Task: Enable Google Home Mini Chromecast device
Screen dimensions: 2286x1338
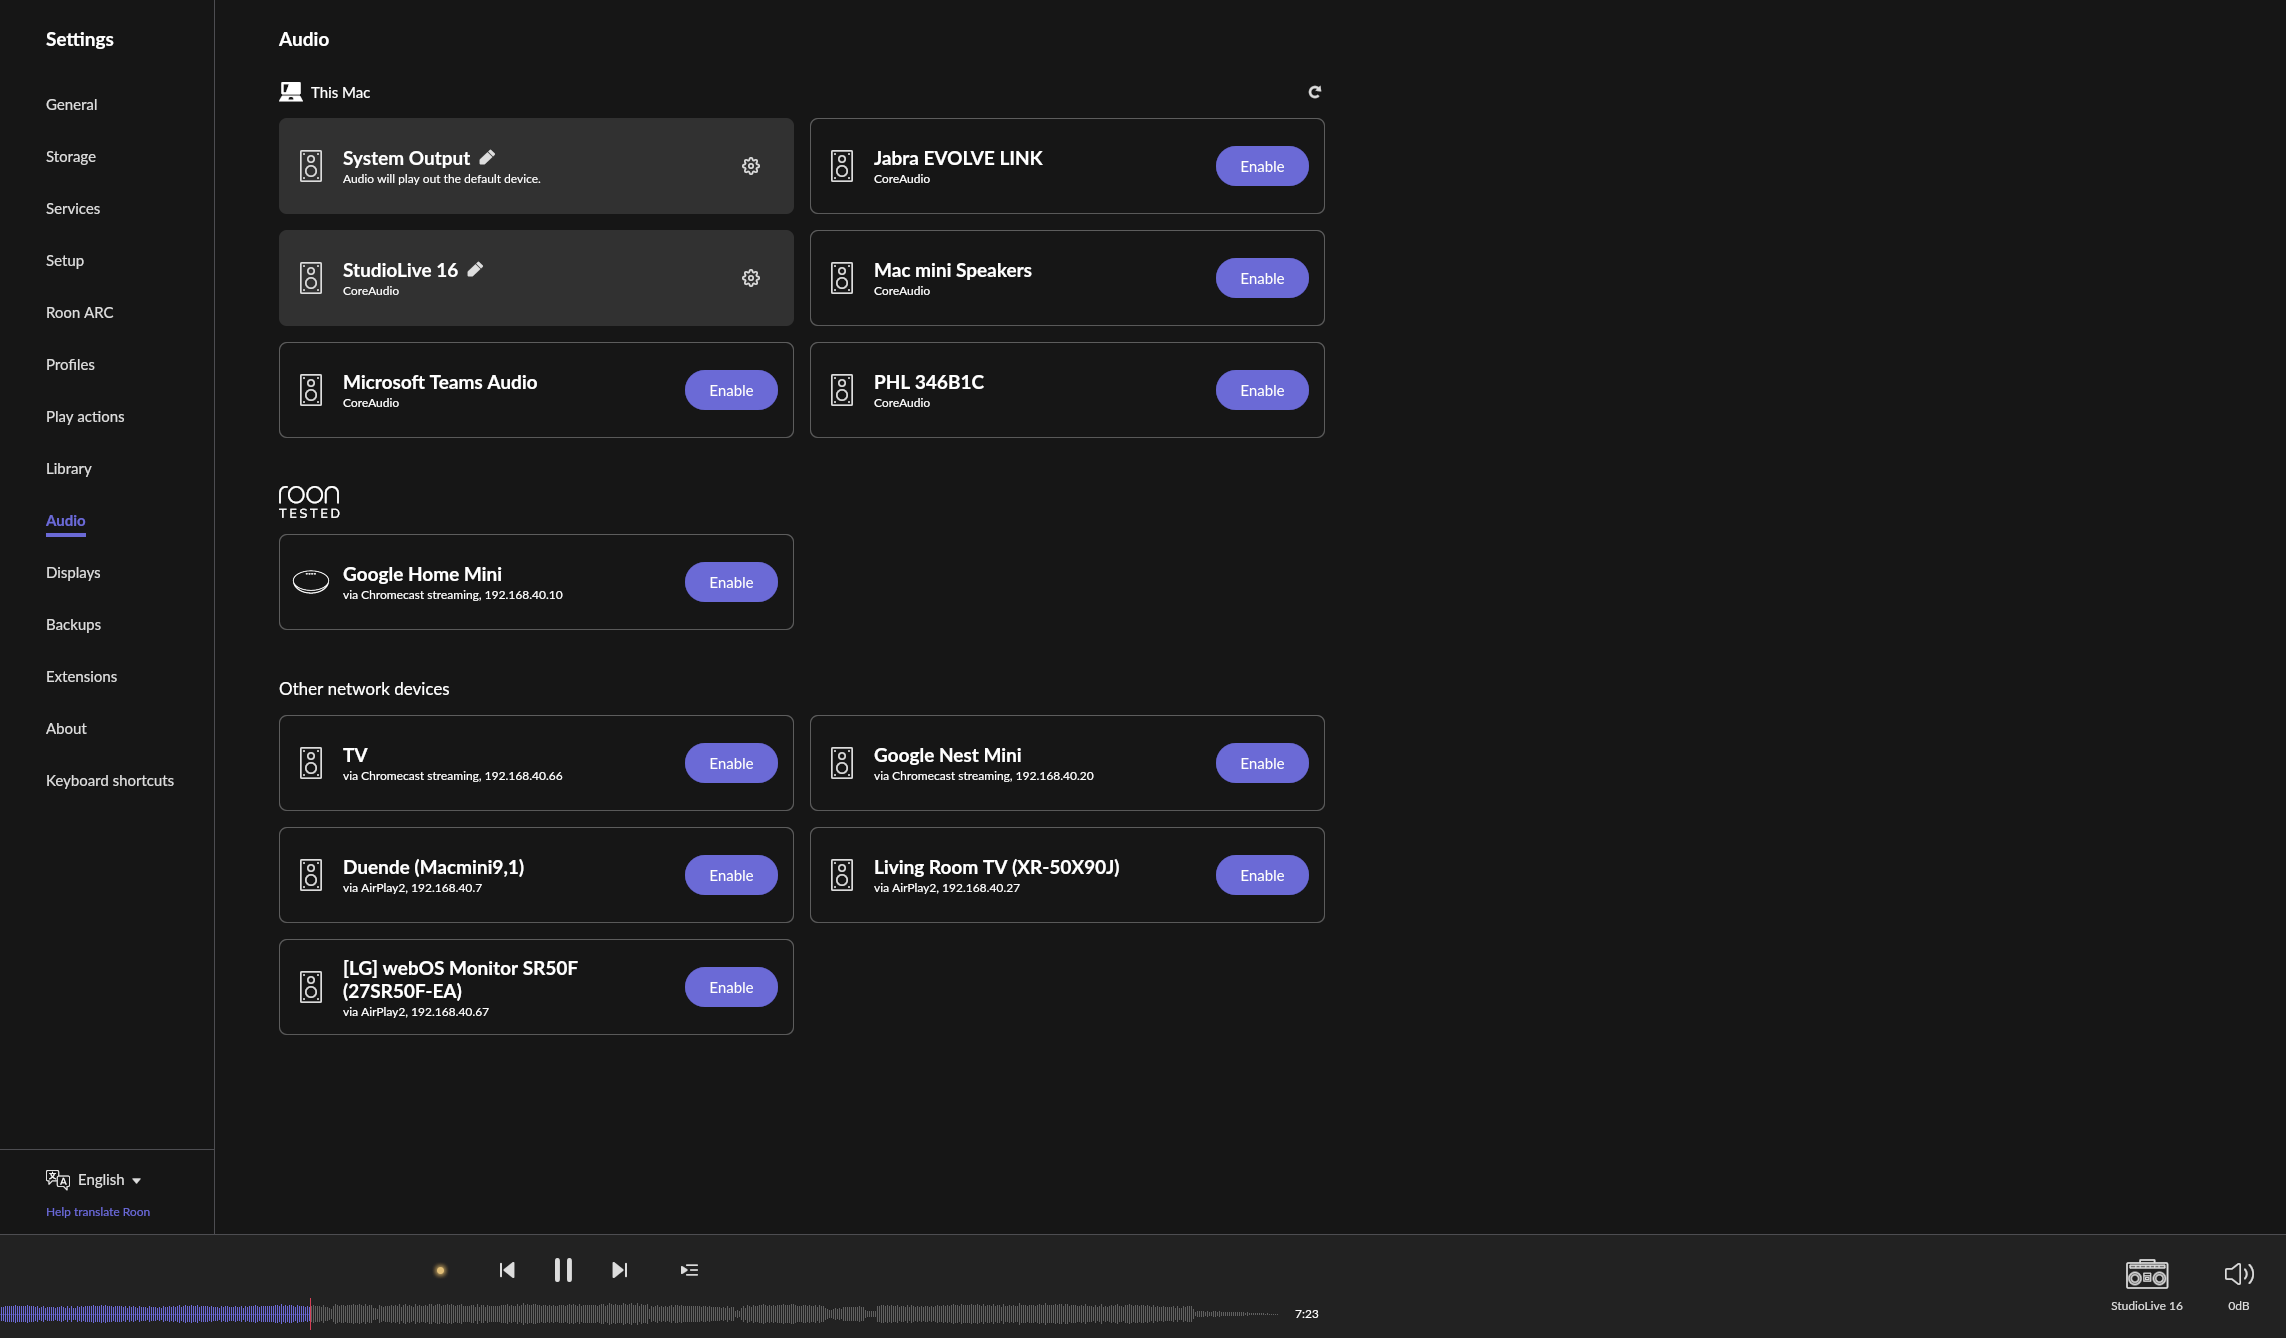Action: [x=731, y=582]
